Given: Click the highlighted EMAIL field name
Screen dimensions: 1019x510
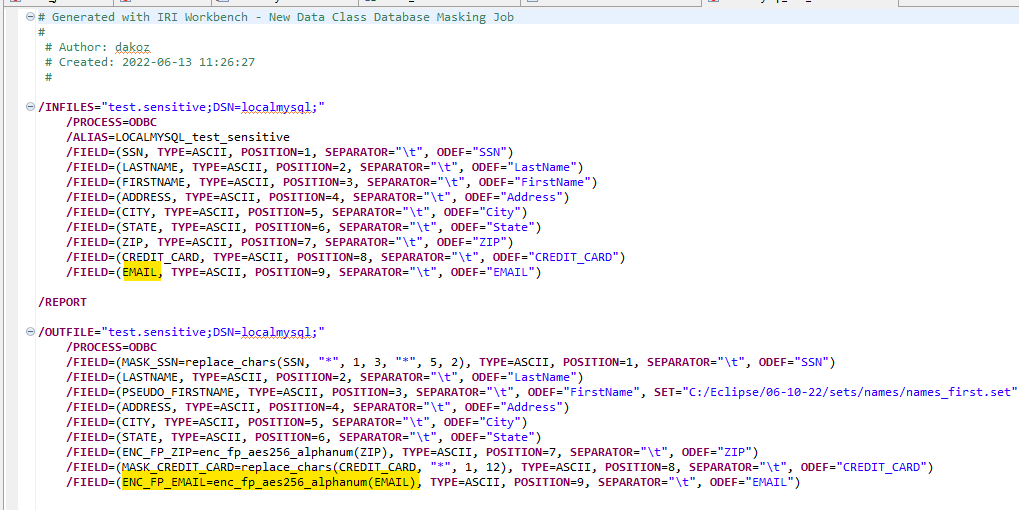Looking at the screenshot, I should [x=140, y=272].
